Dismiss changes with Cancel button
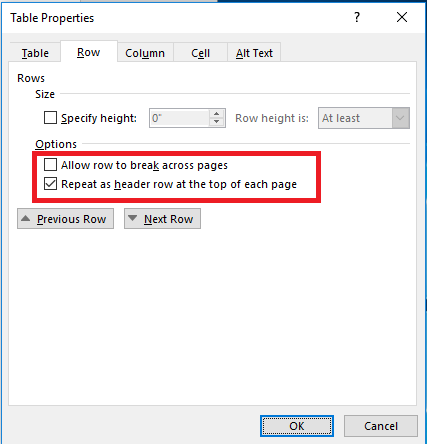 click(381, 426)
